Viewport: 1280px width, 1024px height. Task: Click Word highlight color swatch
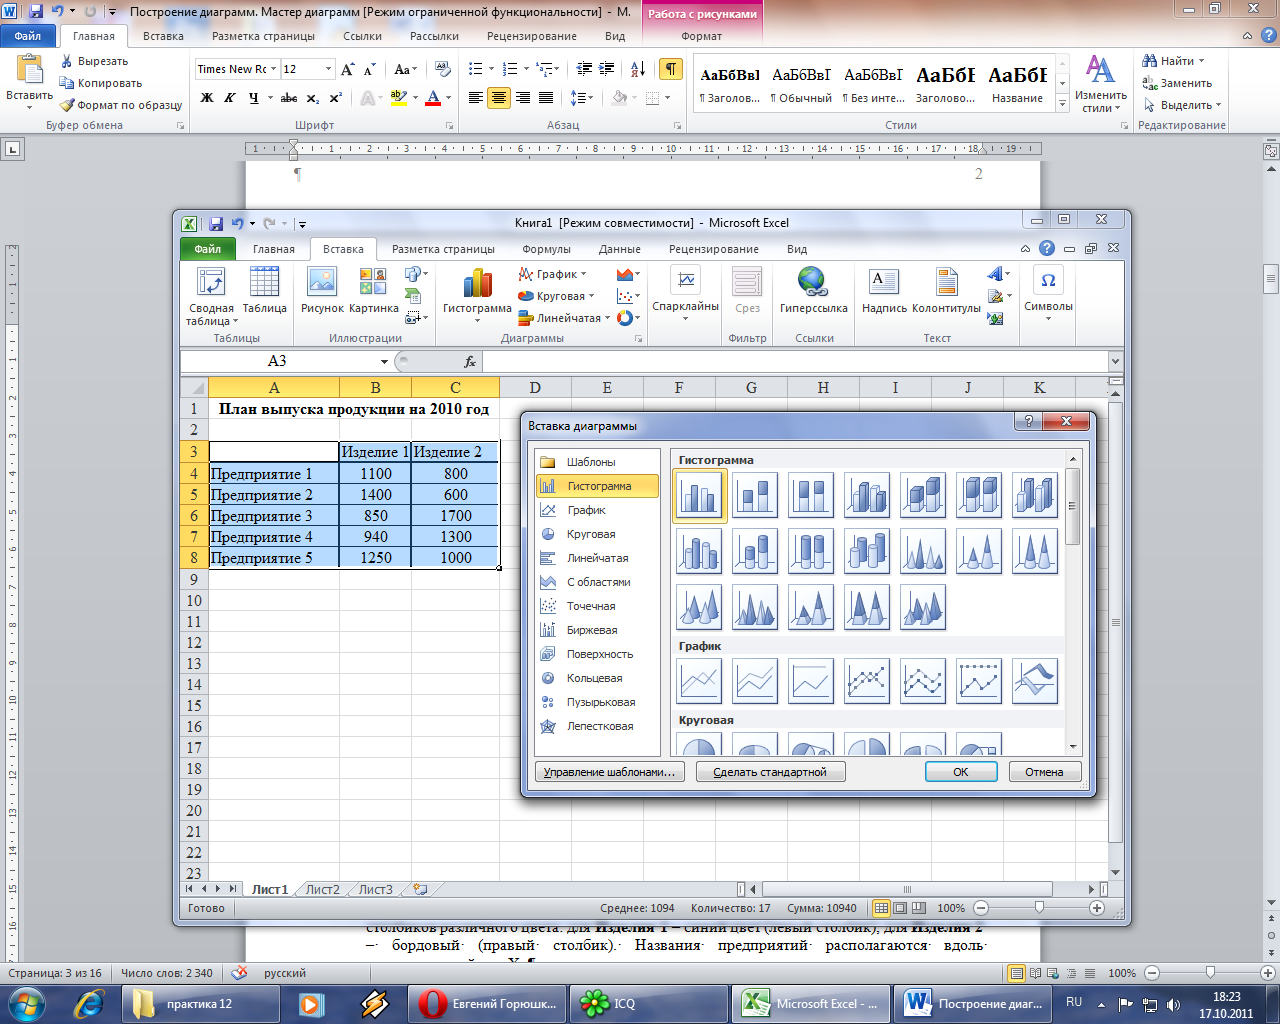pos(398,98)
